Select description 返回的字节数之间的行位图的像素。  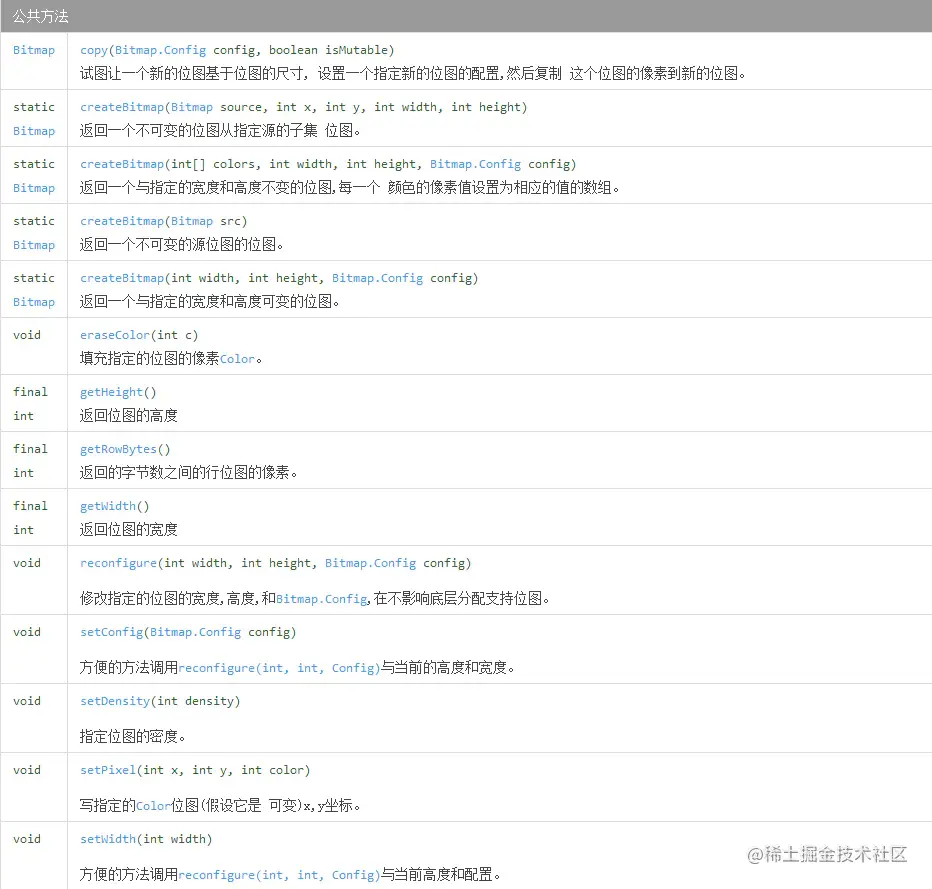tap(188, 472)
